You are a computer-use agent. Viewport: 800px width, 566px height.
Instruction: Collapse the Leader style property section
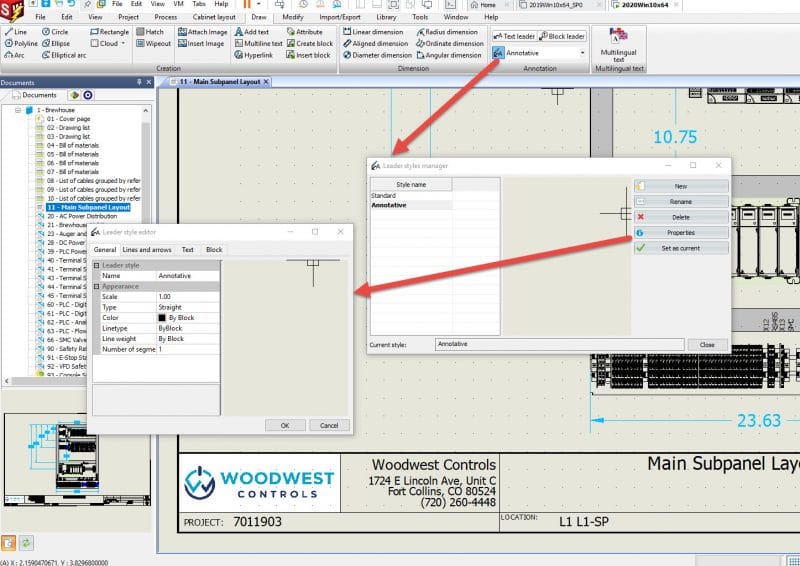pyautogui.click(x=96, y=265)
